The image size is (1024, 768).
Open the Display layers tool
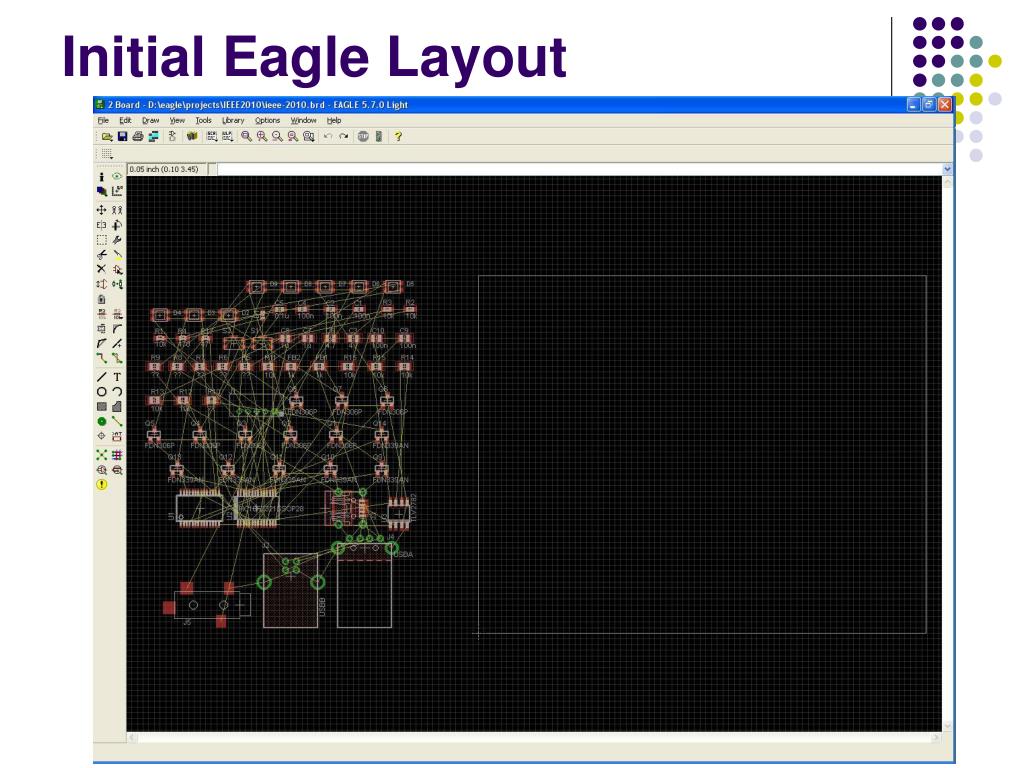[x=101, y=191]
